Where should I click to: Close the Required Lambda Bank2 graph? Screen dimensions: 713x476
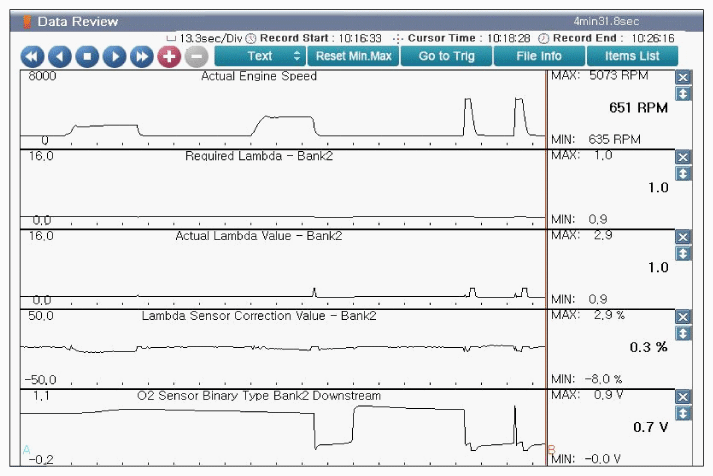(x=683, y=157)
